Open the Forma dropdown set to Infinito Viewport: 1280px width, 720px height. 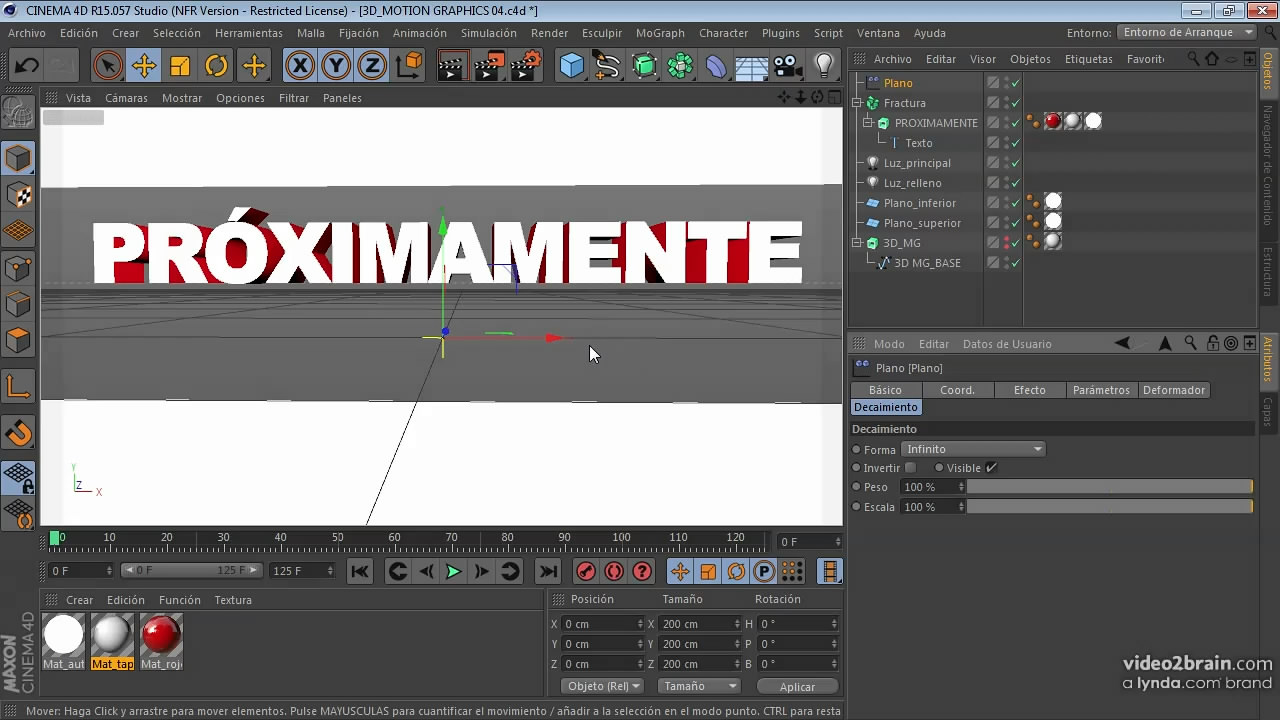(973, 449)
